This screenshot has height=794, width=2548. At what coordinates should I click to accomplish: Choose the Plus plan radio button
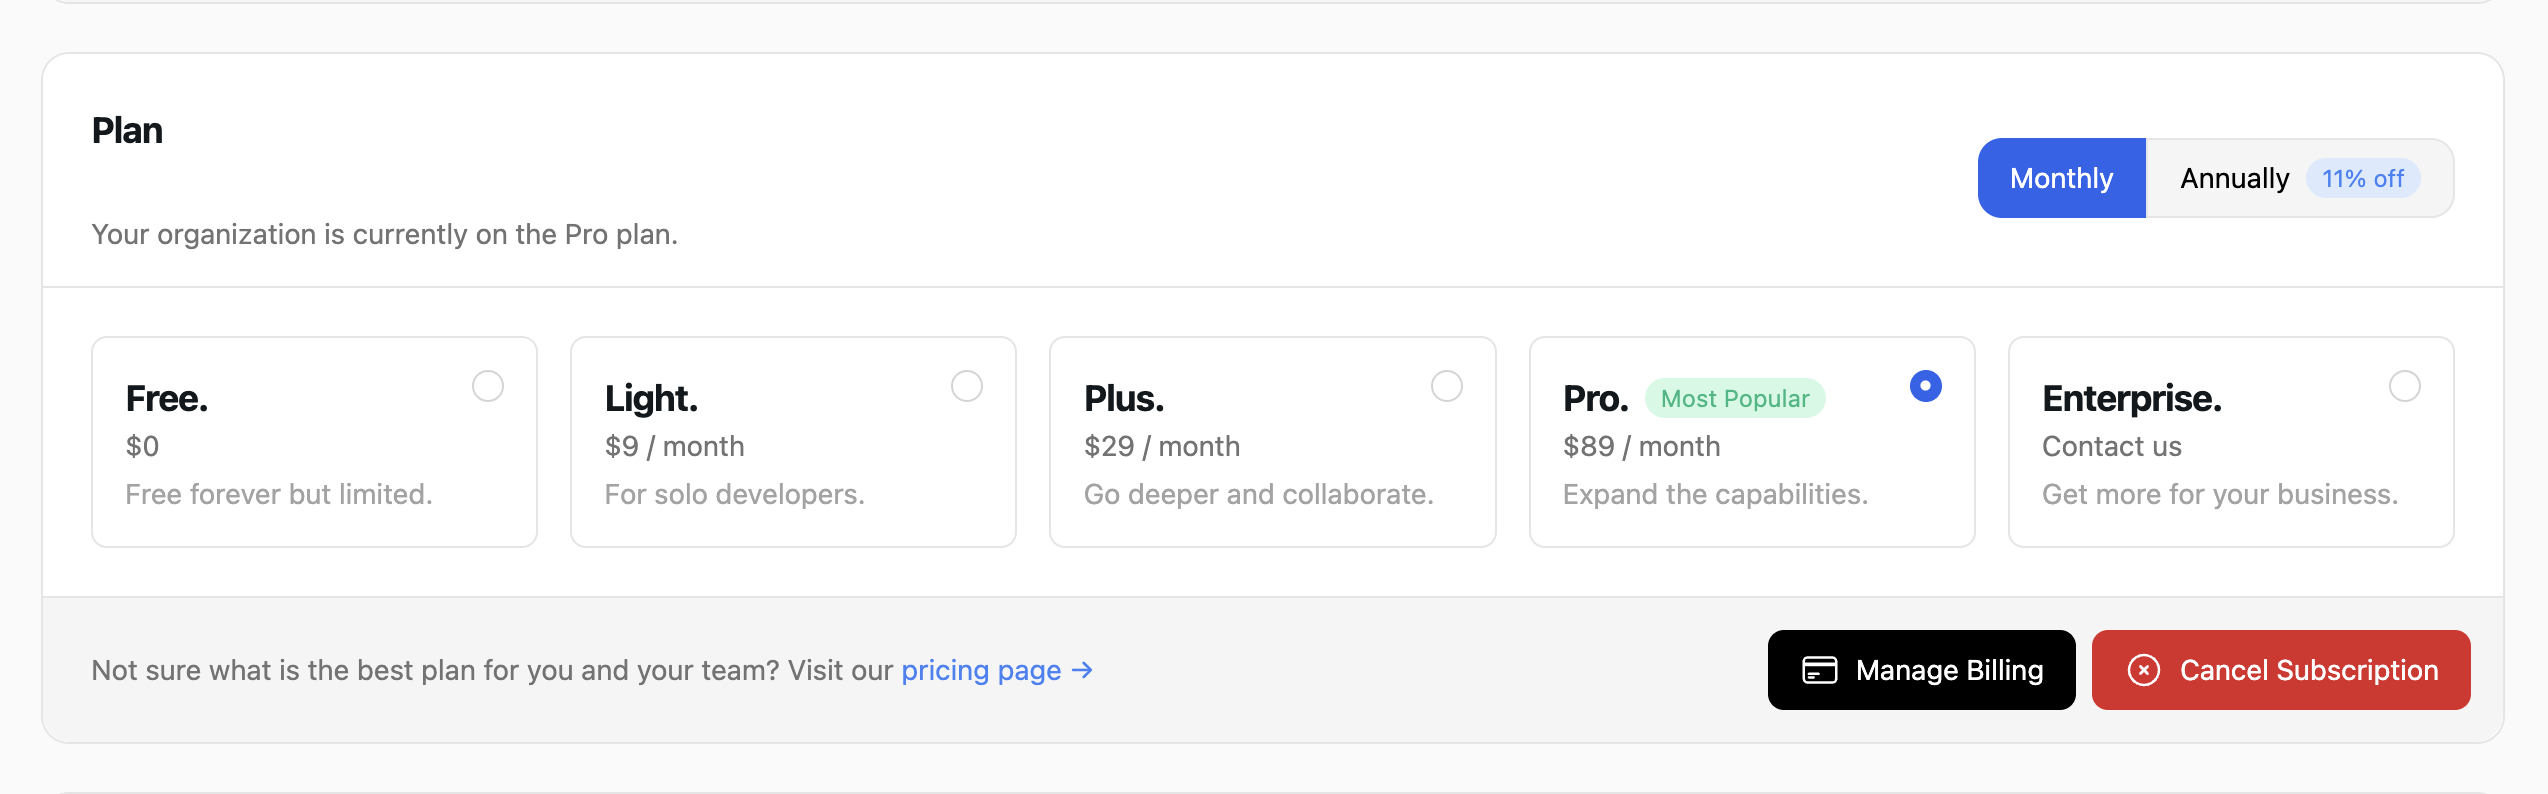coord(1446,386)
